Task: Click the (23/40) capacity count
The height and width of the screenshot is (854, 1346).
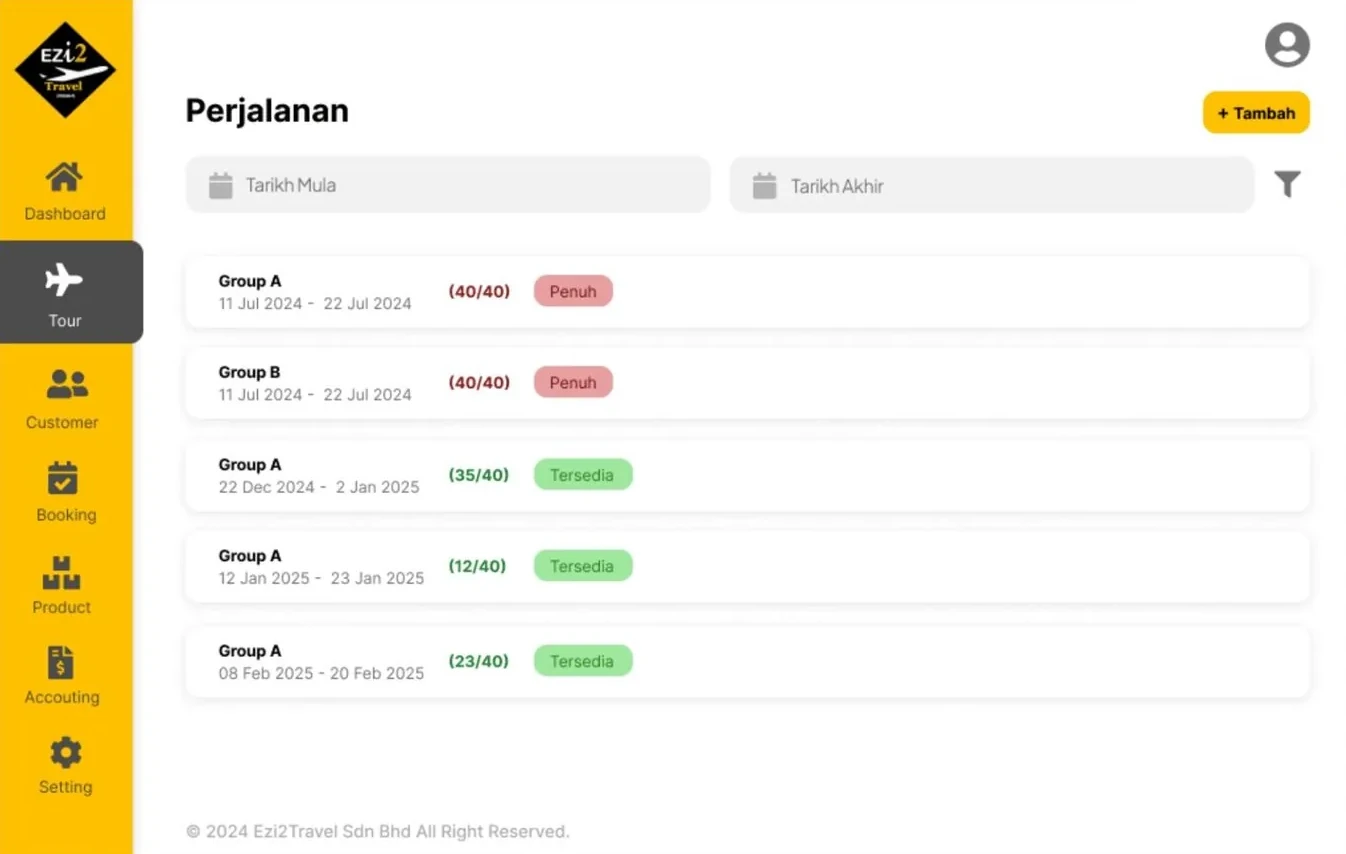Action: [479, 661]
